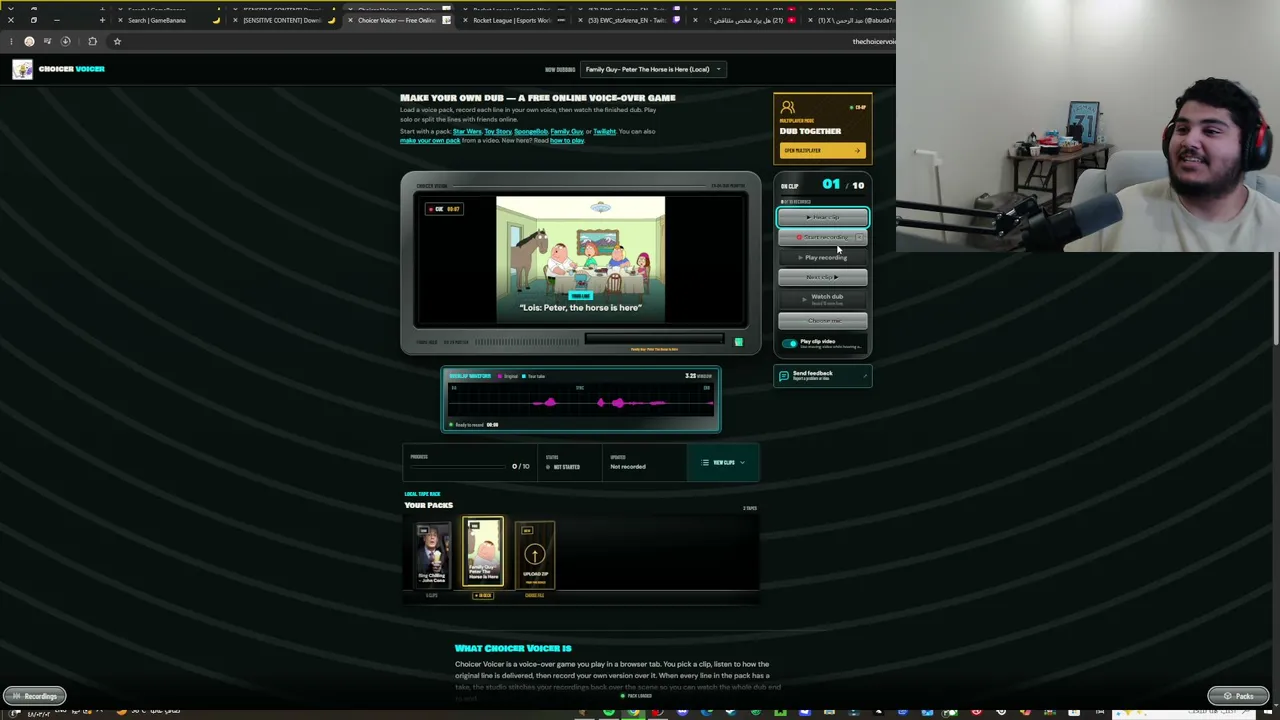Click the upload arrow circle icon
Image resolution: width=1280 pixels, height=720 pixels.
pos(535,555)
